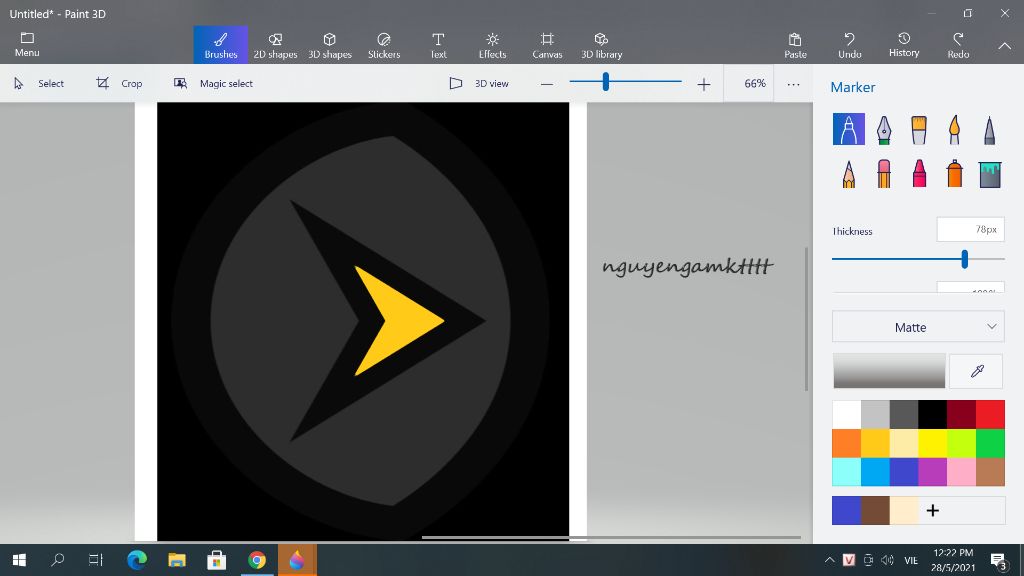Zoom out with the minus button
Viewport: 1024px width, 576px height.
547,84
